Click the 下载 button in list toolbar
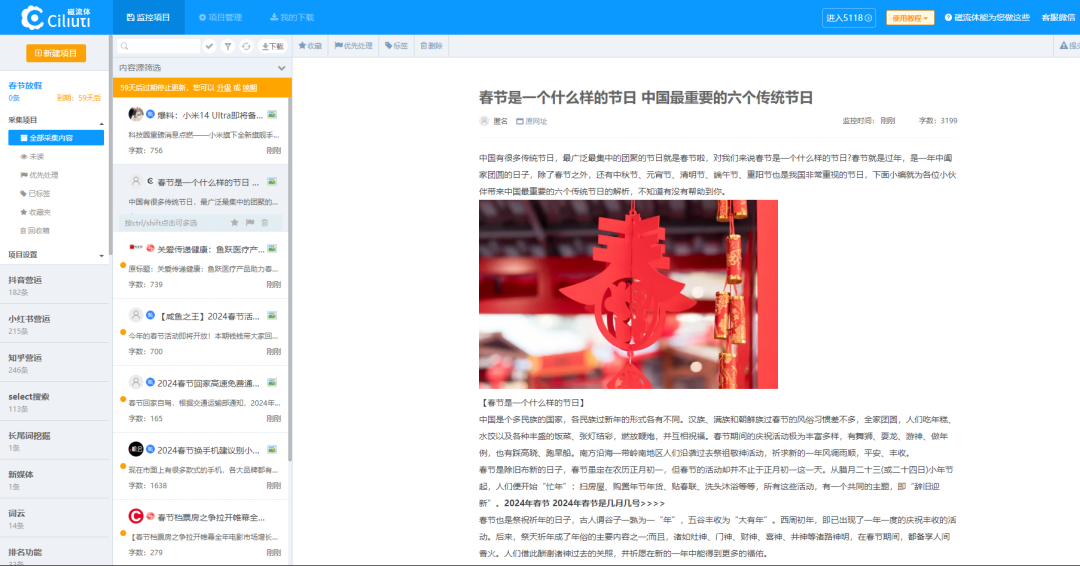This screenshot has height=566, width=1080. point(273,46)
